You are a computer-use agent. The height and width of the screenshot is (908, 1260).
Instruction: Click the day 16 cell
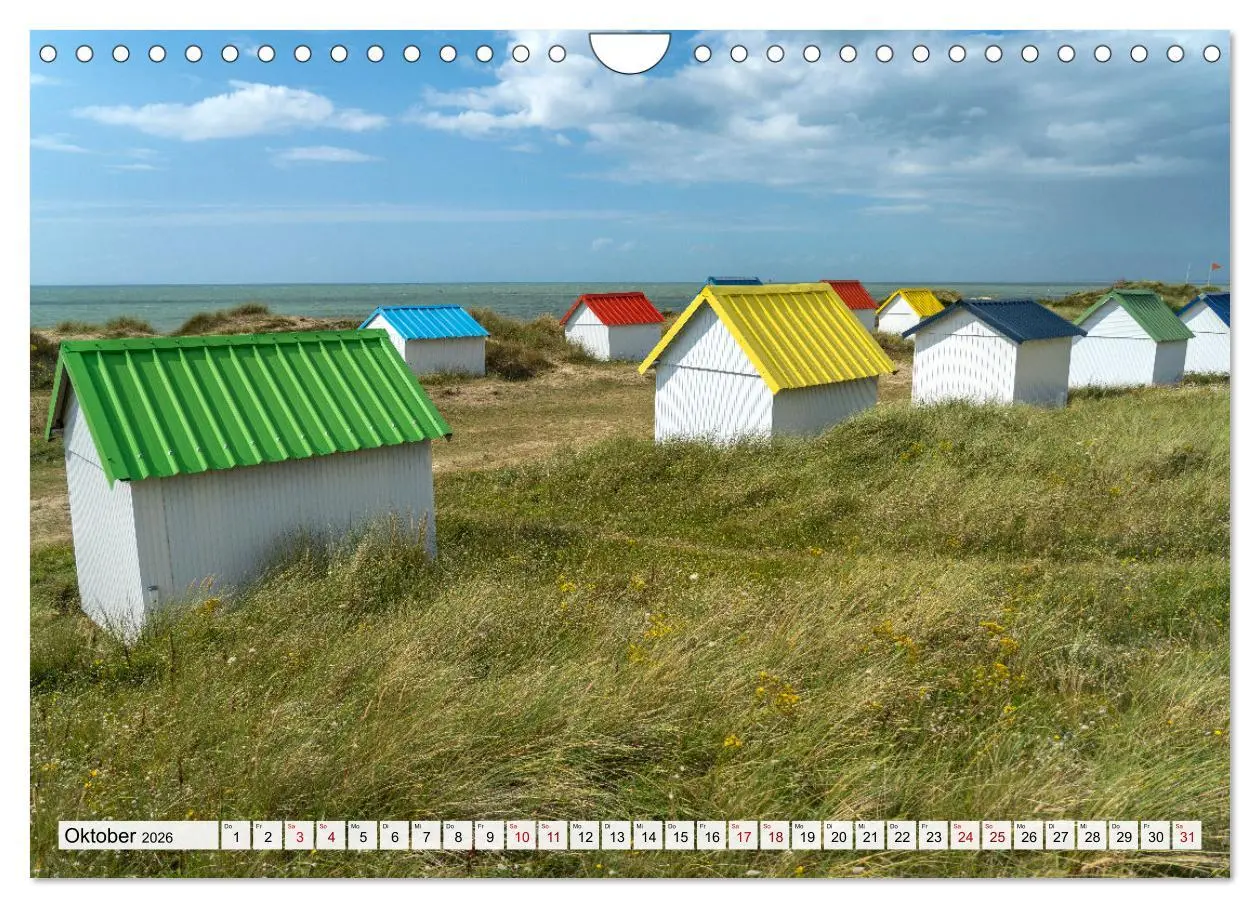[711, 836]
